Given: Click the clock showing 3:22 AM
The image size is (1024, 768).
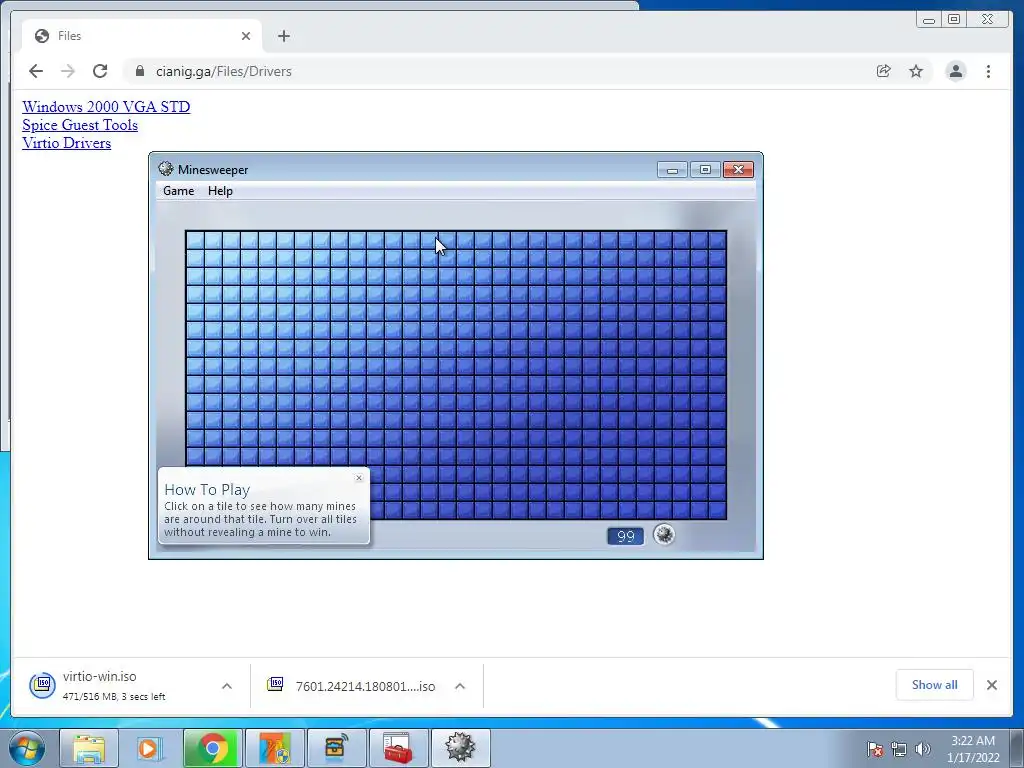Looking at the screenshot, I should [x=973, y=749].
